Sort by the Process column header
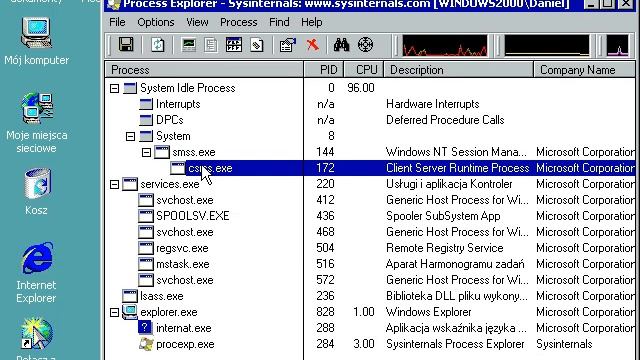 pos(204,70)
